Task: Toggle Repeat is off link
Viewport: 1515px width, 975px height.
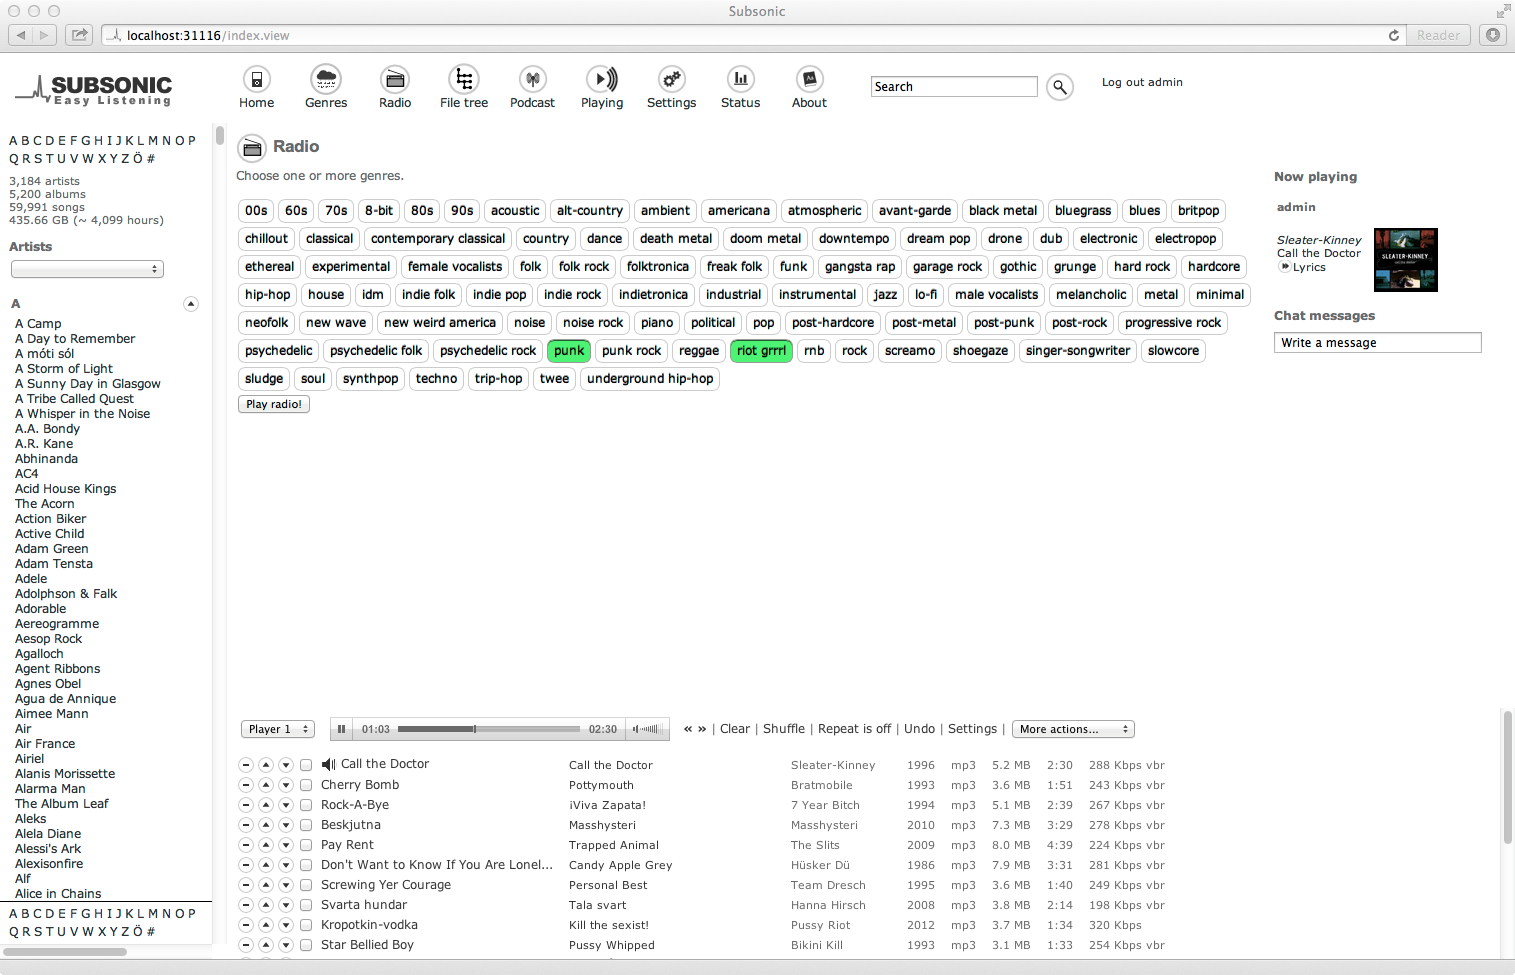Action: [x=854, y=729]
